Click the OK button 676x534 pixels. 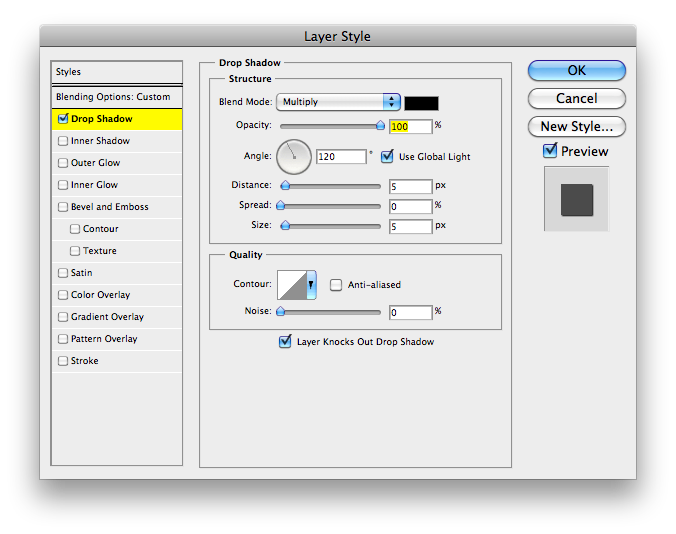(x=576, y=70)
